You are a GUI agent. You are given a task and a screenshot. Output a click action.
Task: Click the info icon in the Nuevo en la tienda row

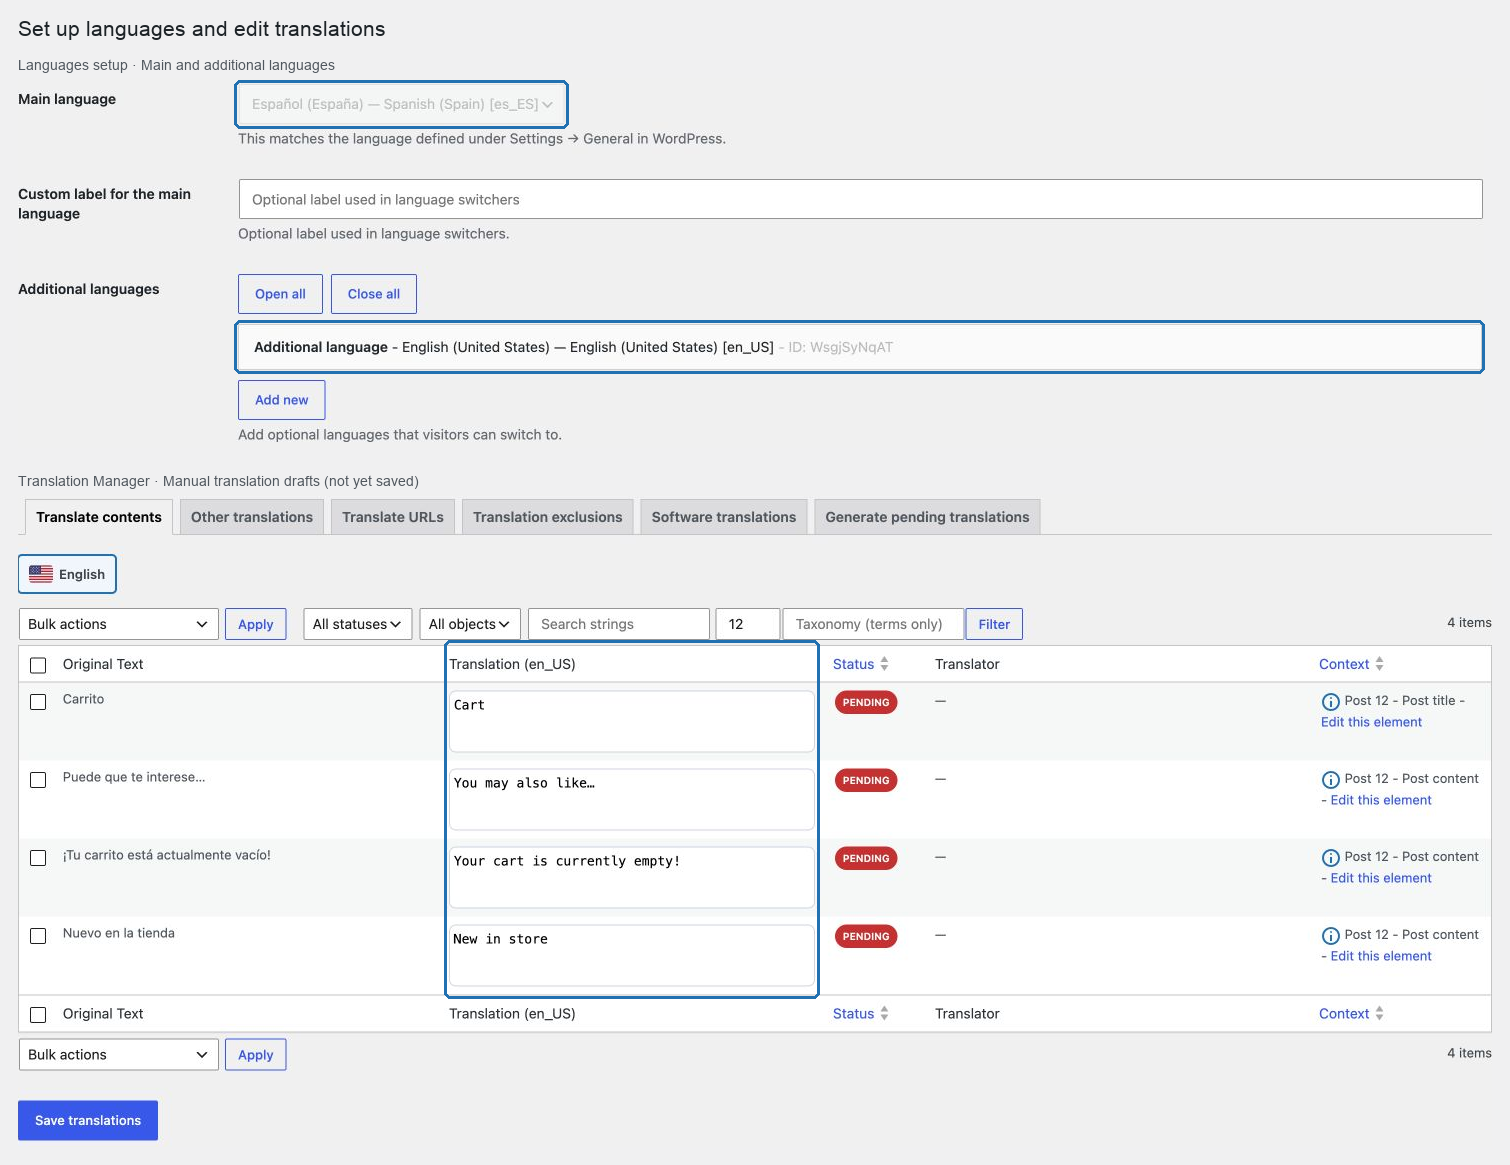point(1330,936)
